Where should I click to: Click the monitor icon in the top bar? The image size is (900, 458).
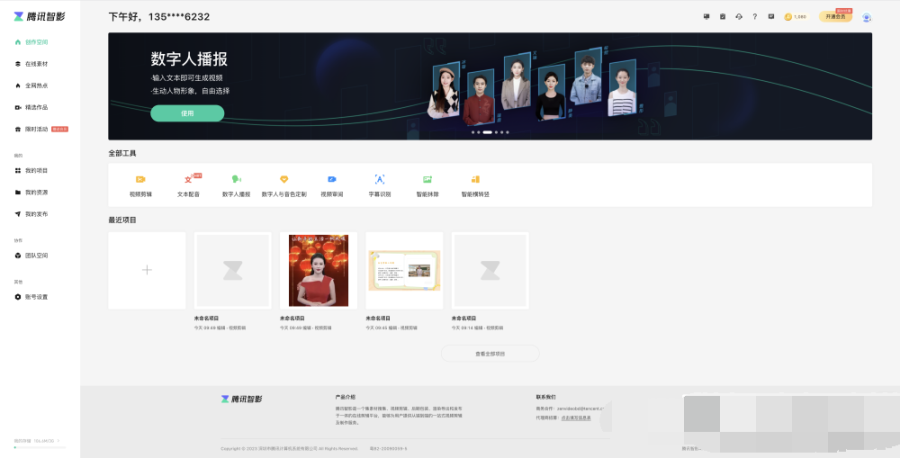click(707, 17)
